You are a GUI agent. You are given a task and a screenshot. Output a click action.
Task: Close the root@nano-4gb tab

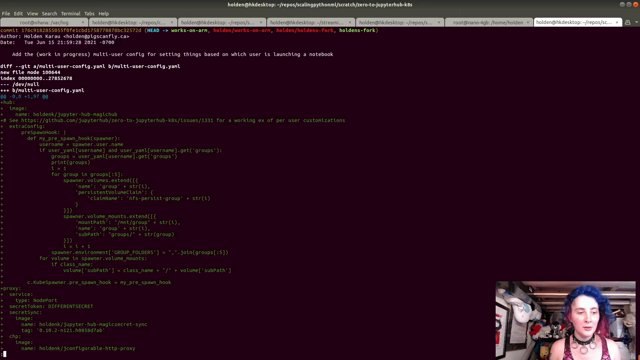coord(528,22)
